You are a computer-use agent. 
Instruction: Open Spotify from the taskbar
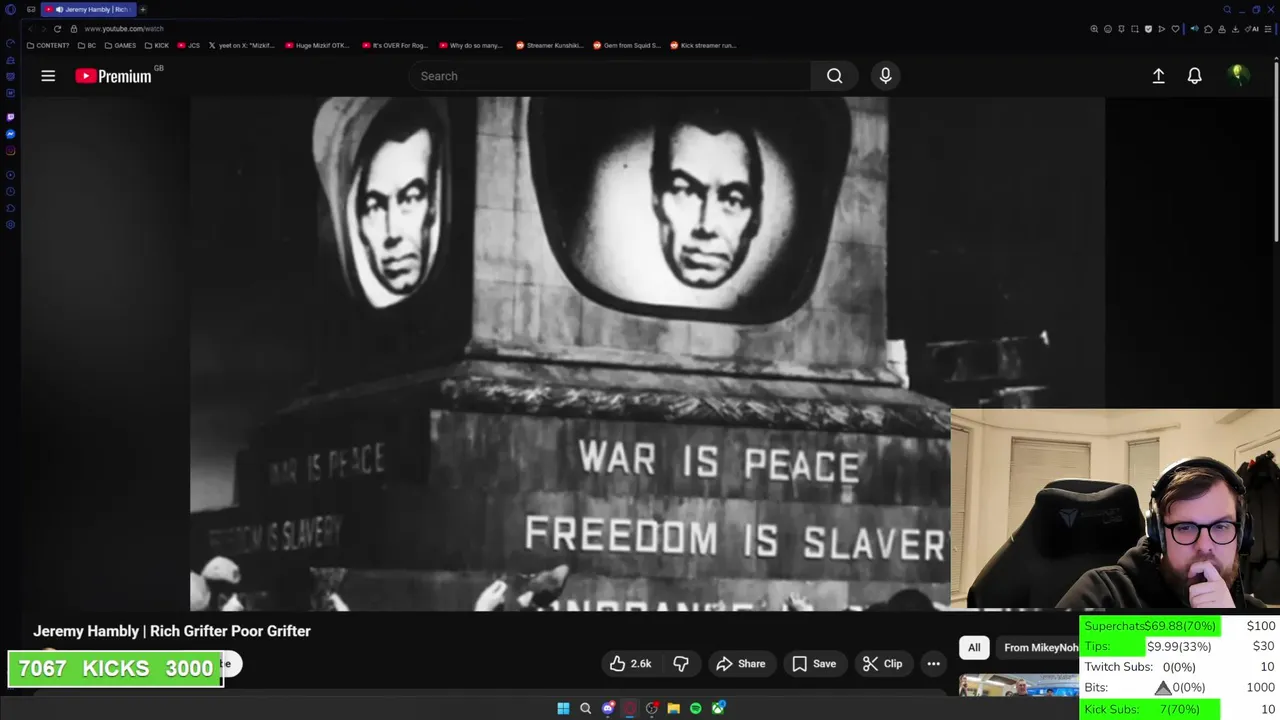pos(696,708)
